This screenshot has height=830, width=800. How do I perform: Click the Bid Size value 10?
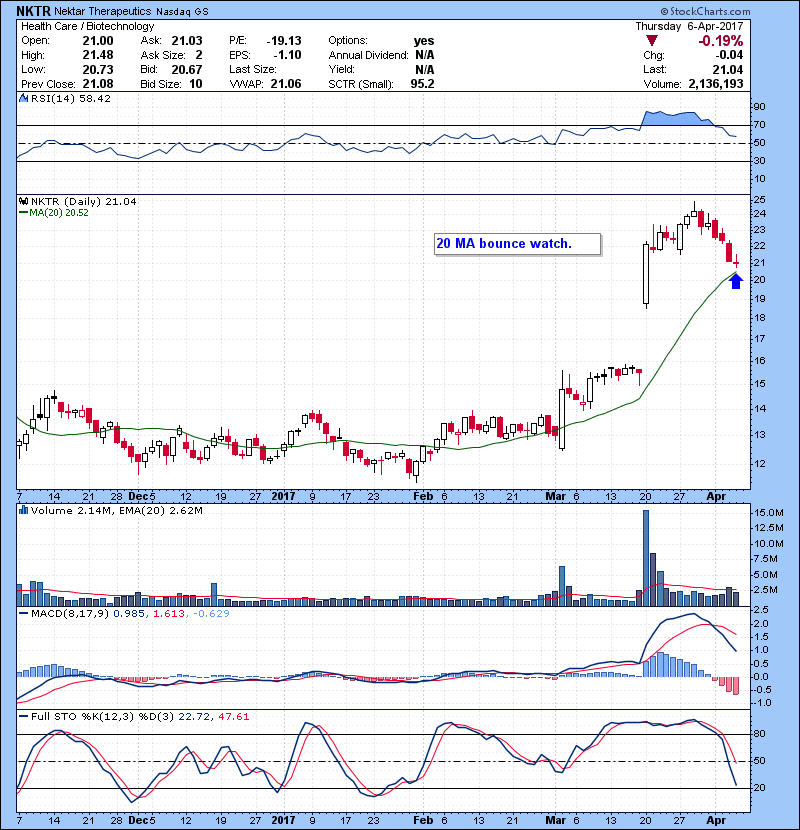(196, 84)
